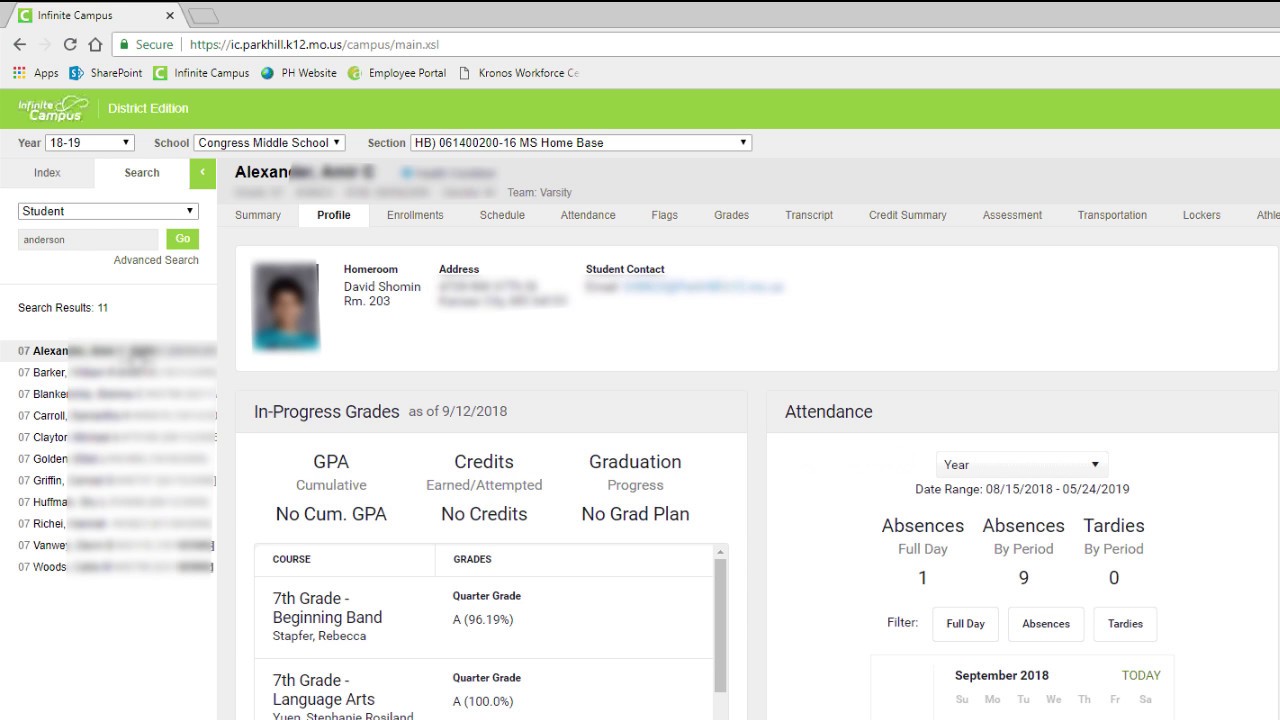Collapse the sidebar with green arrow
The image size is (1280, 720).
click(x=202, y=173)
